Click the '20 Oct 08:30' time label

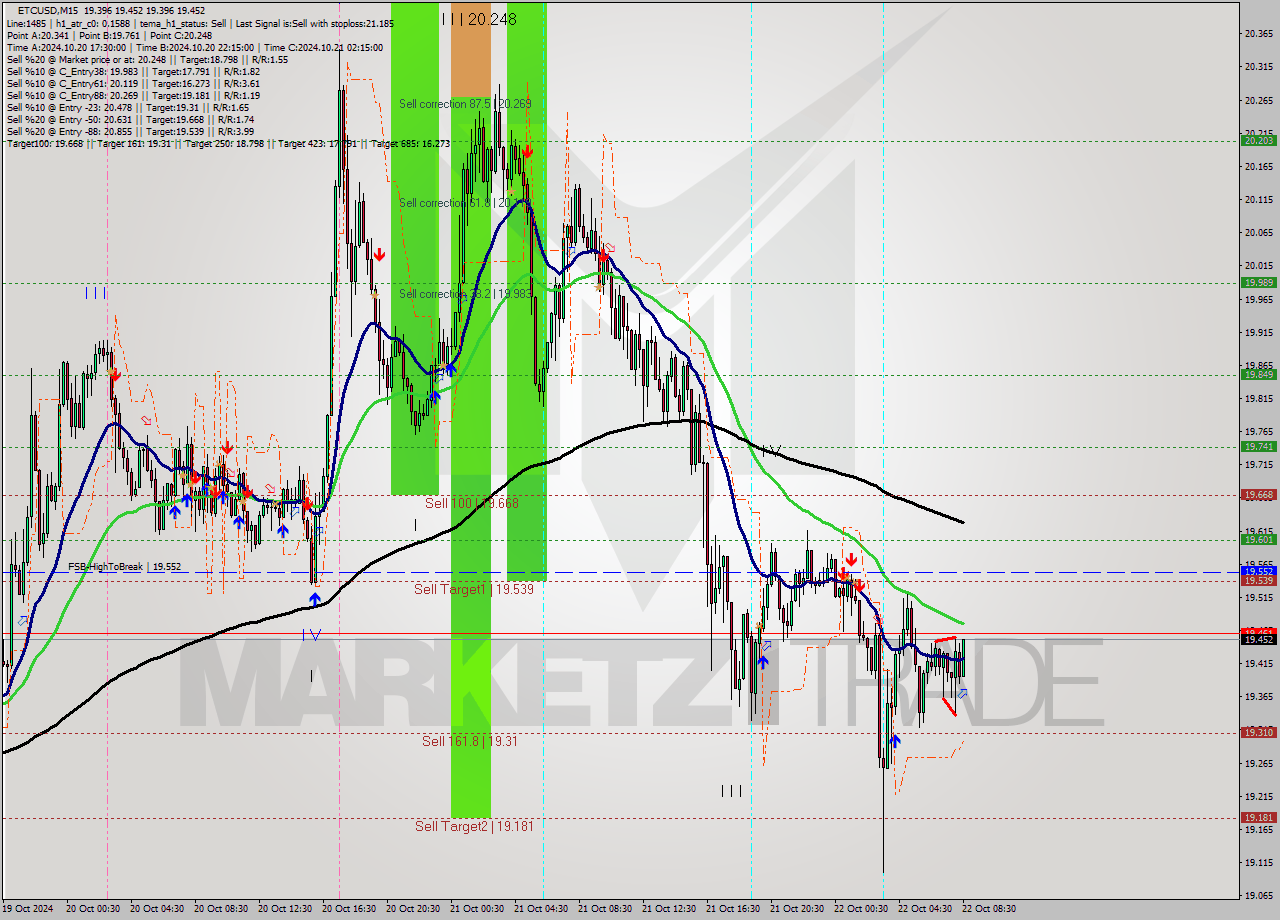(221, 909)
